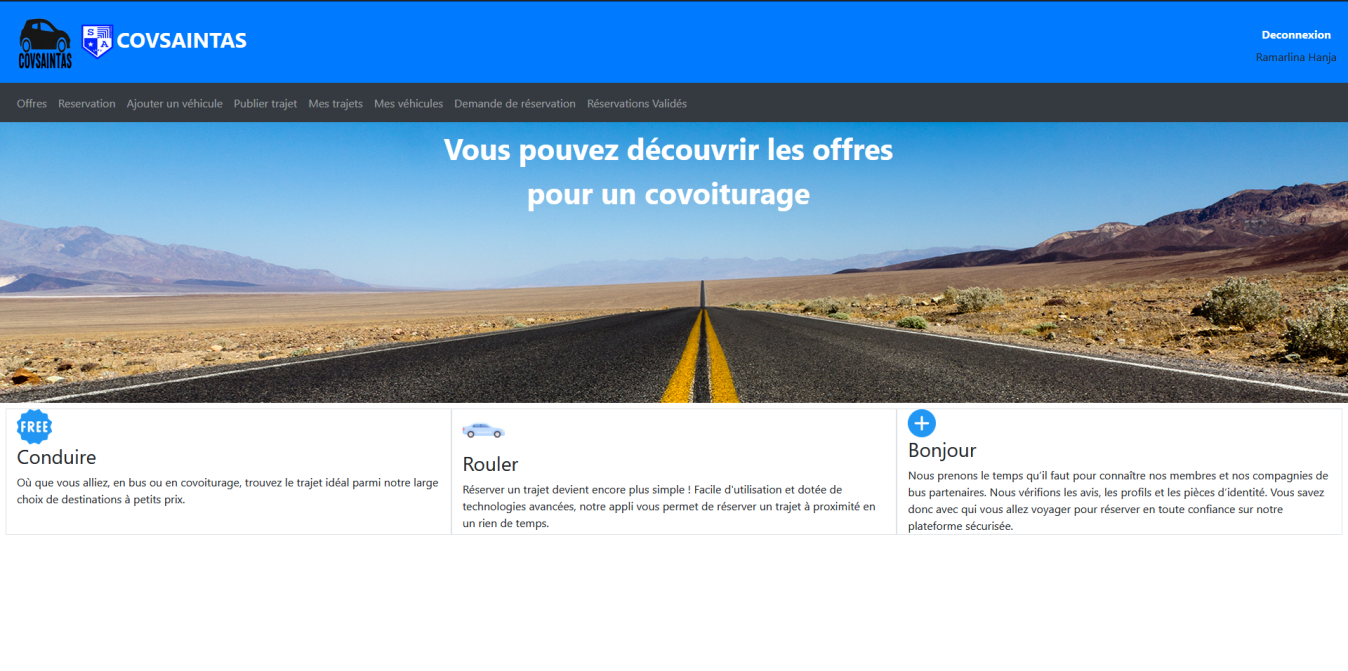This screenshot has width=1348, height=671.
Task: View Mes trajets page
Action: [335, 104]
